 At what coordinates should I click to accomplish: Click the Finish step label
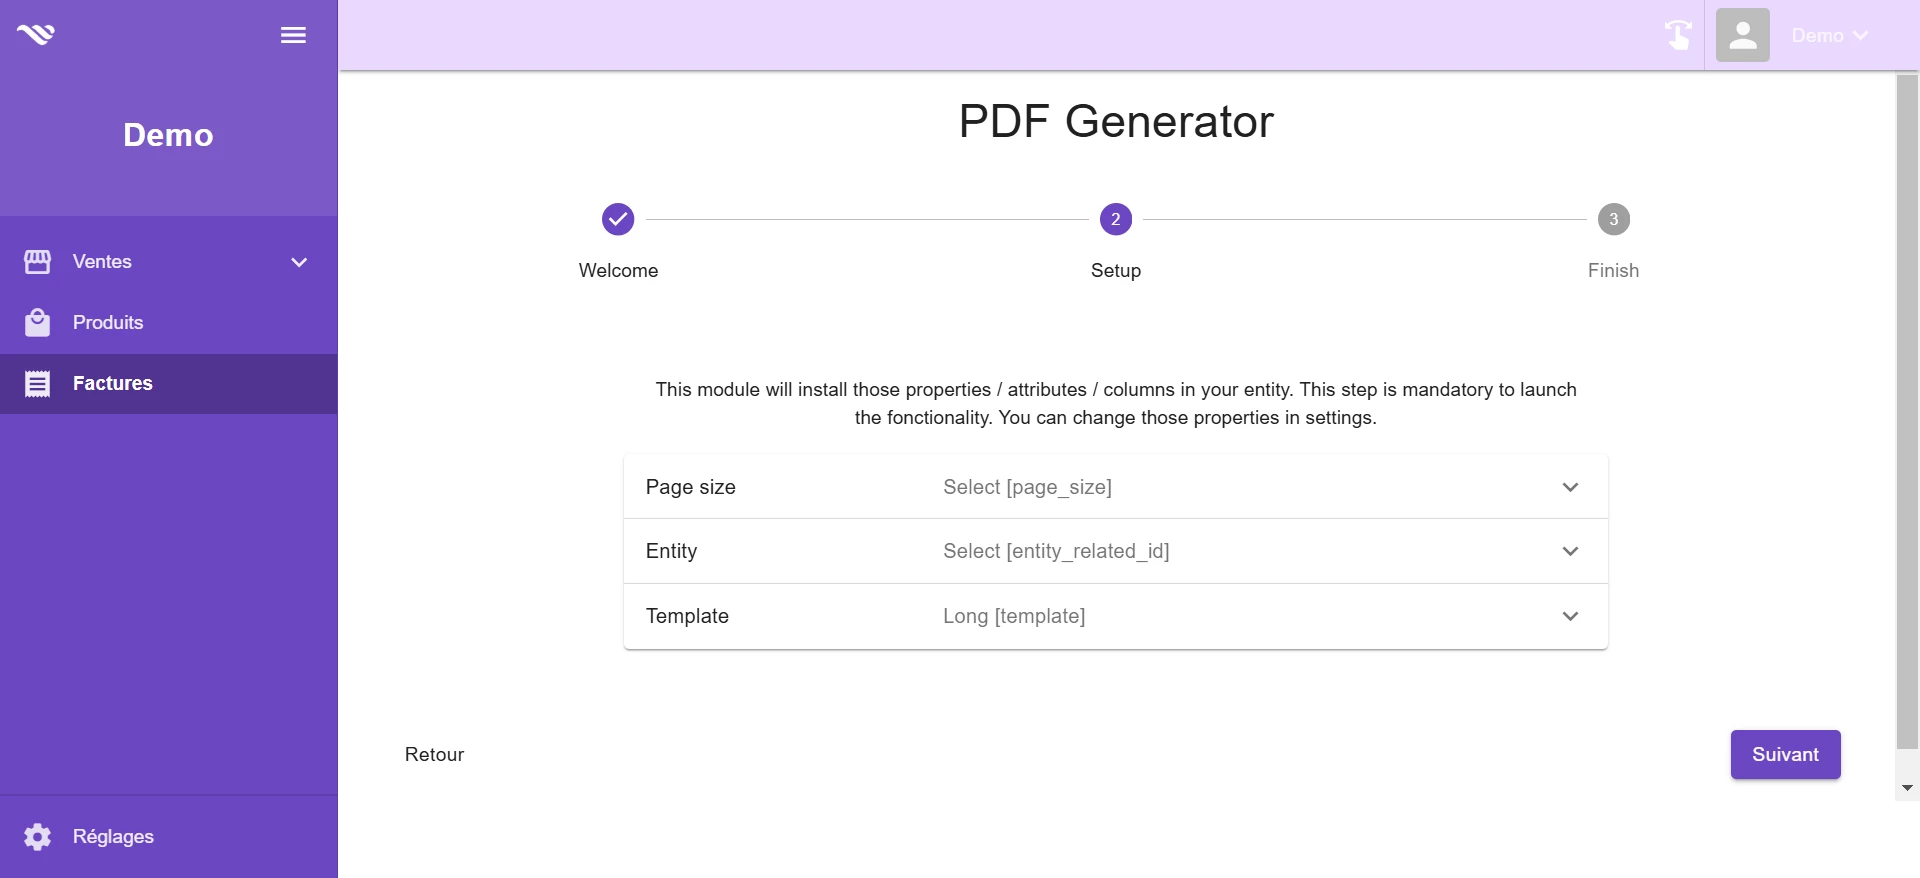[1613, 271]
